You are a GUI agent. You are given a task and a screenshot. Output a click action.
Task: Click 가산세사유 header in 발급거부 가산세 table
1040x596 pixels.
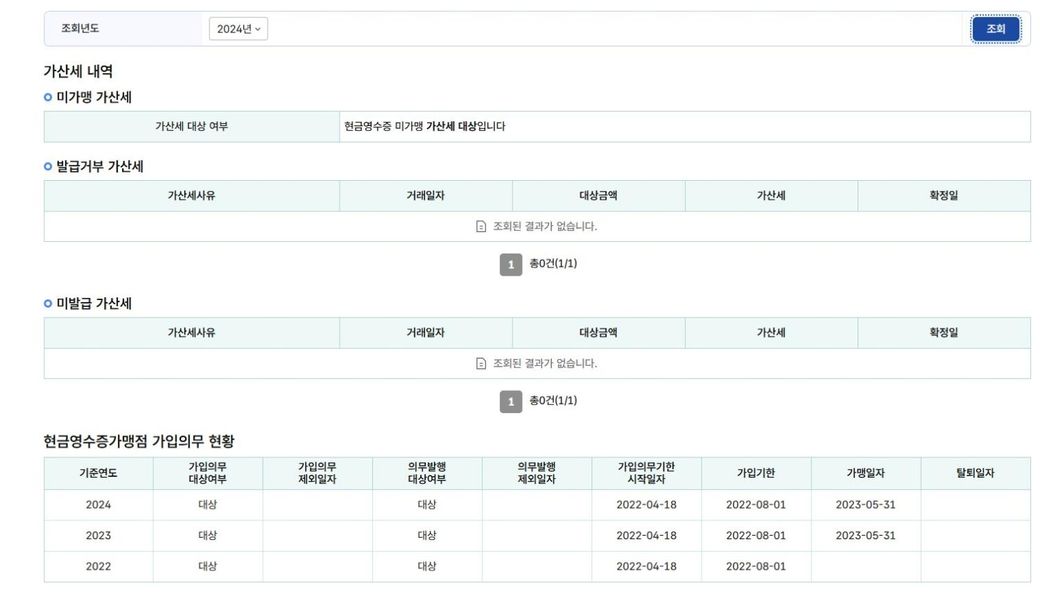pyautogui.click(x=191, y=196)
